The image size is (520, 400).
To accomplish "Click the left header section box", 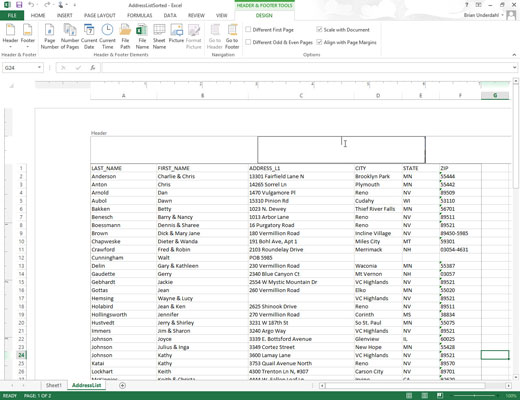I will click(x=174, y=150).
